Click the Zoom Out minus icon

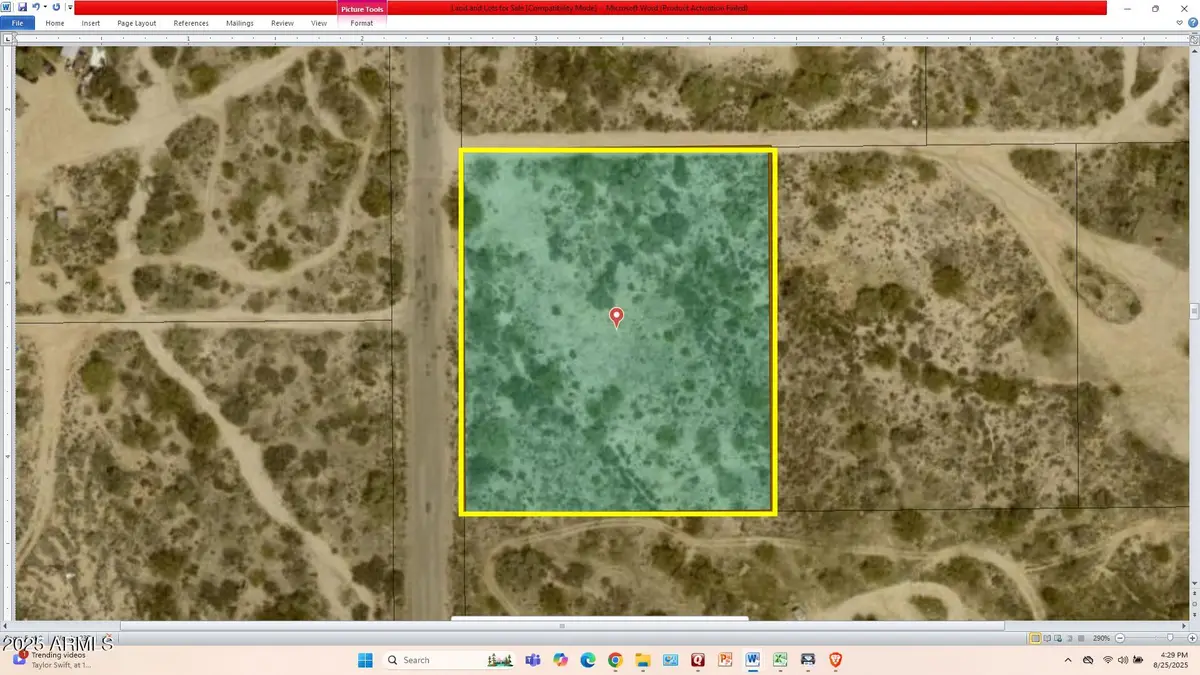coord(1120,637)
